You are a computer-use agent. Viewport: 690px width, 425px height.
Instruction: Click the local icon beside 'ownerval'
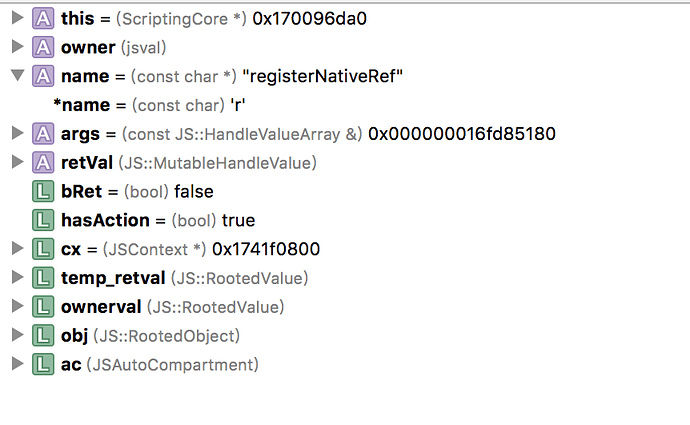point(43,307)
